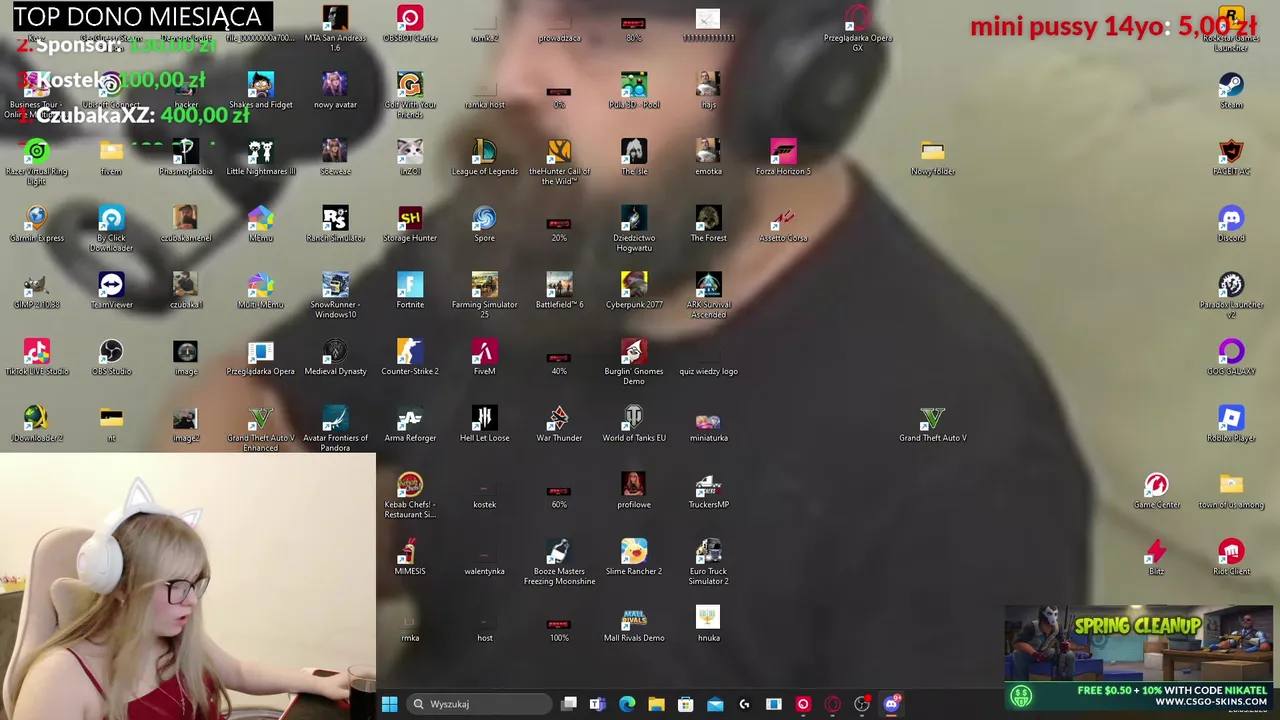Screen dimensions: 1280x720
Task: Open Pula 3D - Pool game icon
Action: pos(634,85)
